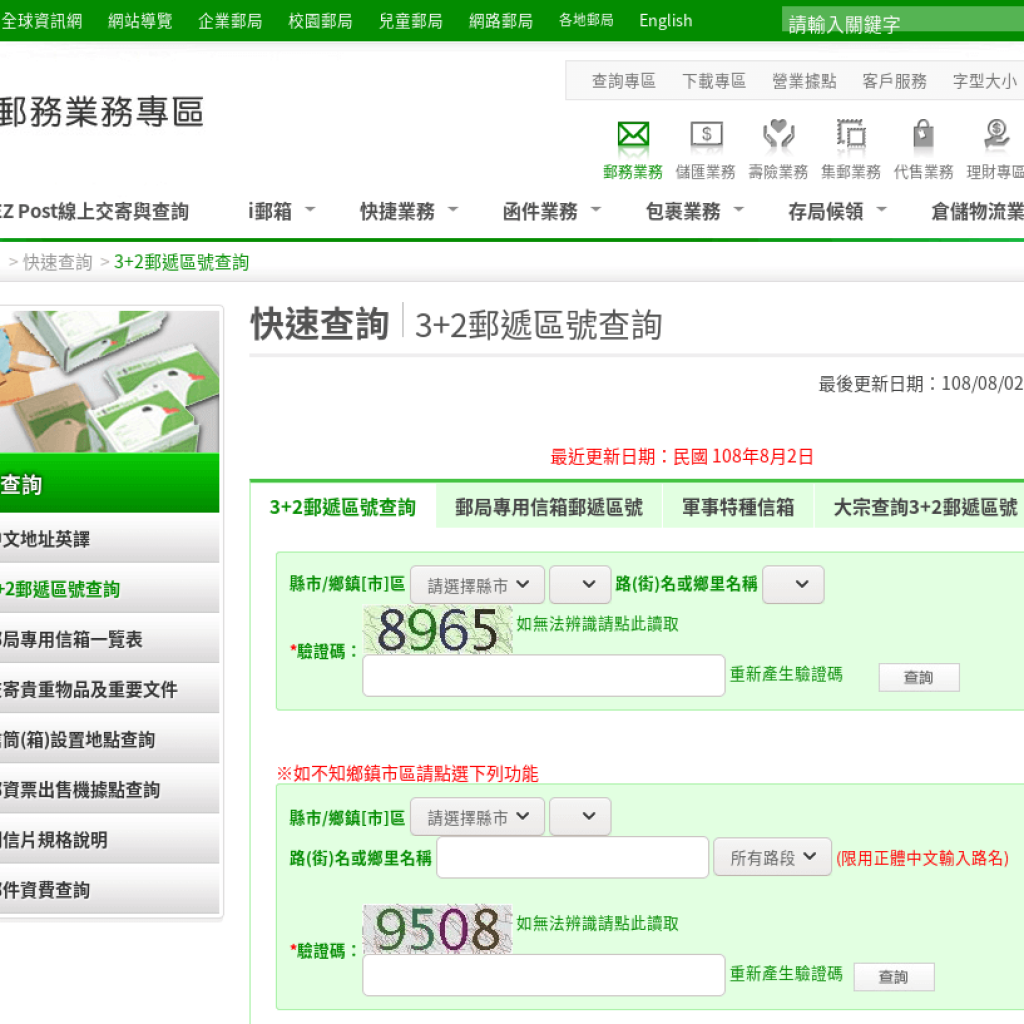Open the 代售業務 shopping bag icon
Image resolution: width=1024 pixels, height=1024 pixels.
click(x=923, y=135)
